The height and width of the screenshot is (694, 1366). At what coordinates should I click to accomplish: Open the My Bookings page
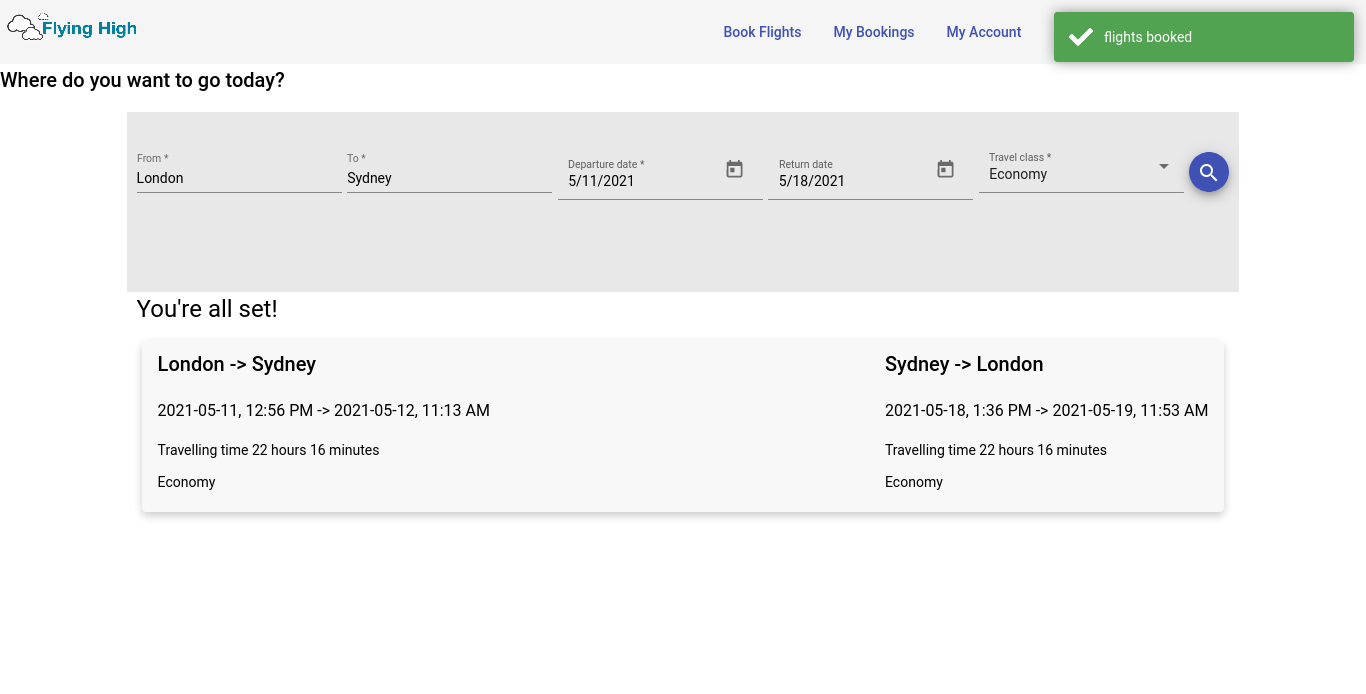873,32
